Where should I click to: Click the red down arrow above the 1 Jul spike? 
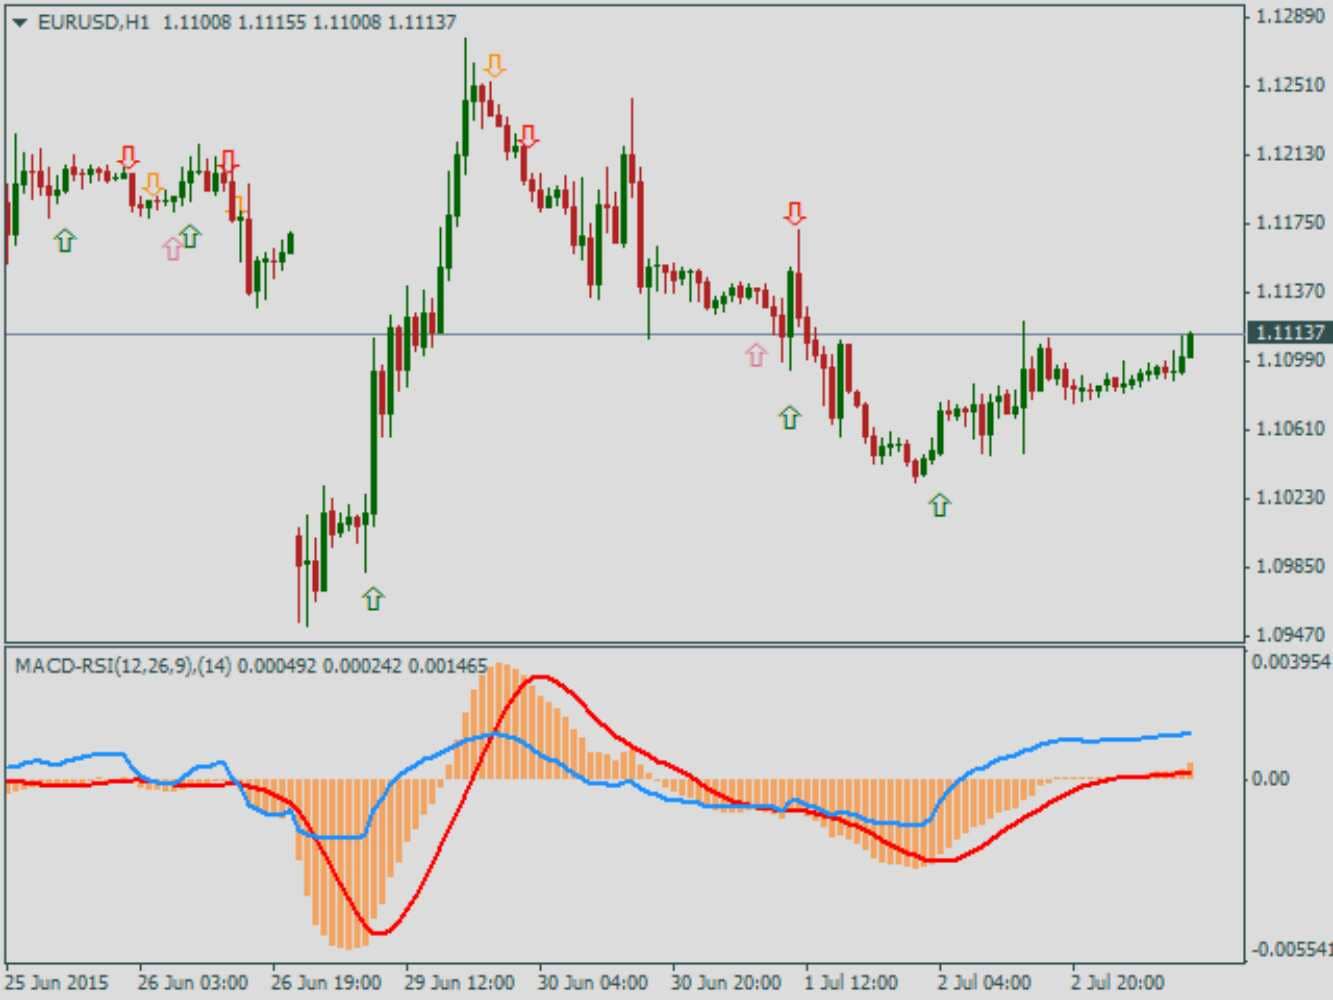point(795,214)
